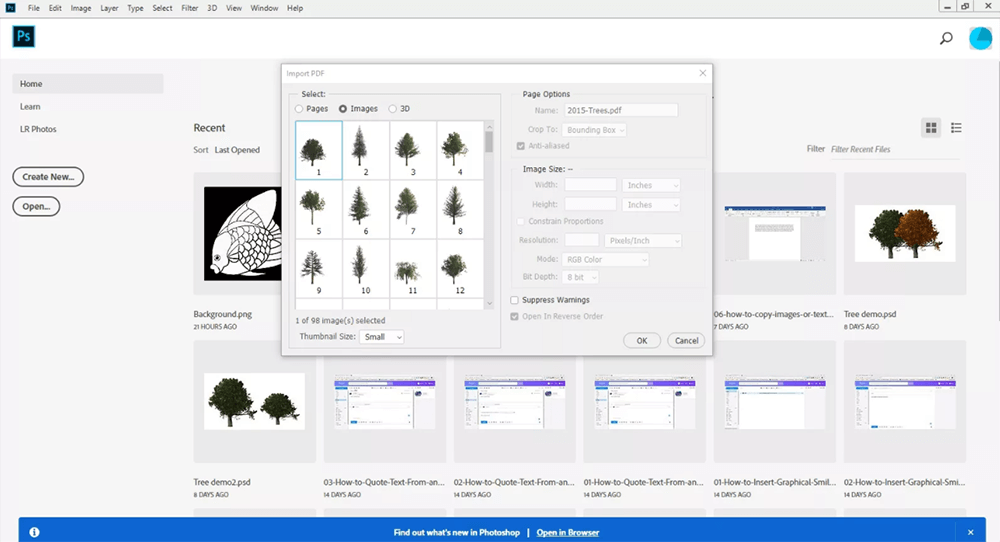Switch to grid view of recent files
Image resolution: width=1000 pixels, height=542 pixels.
pyautogui.click(x=931, y=128)
